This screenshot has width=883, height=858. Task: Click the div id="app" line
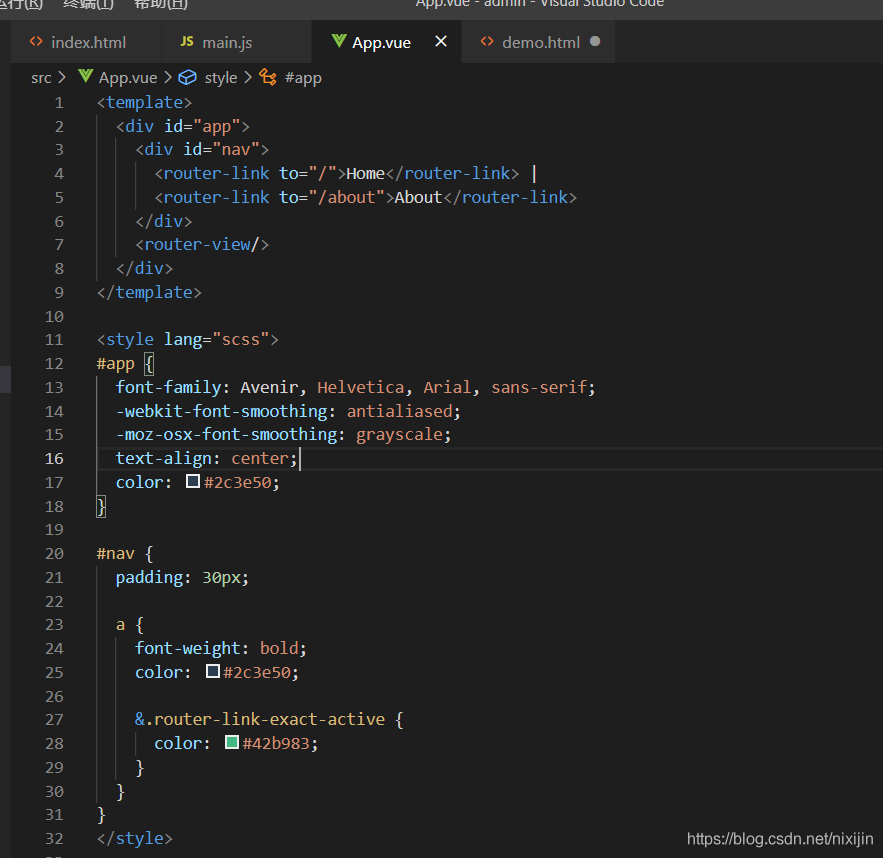183,126
